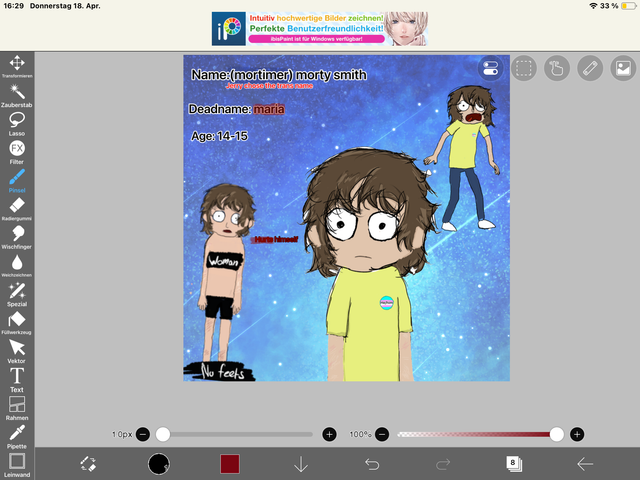Select the Zauberstab magic wand tool
The image size is (640, 480).
(17, 96)
